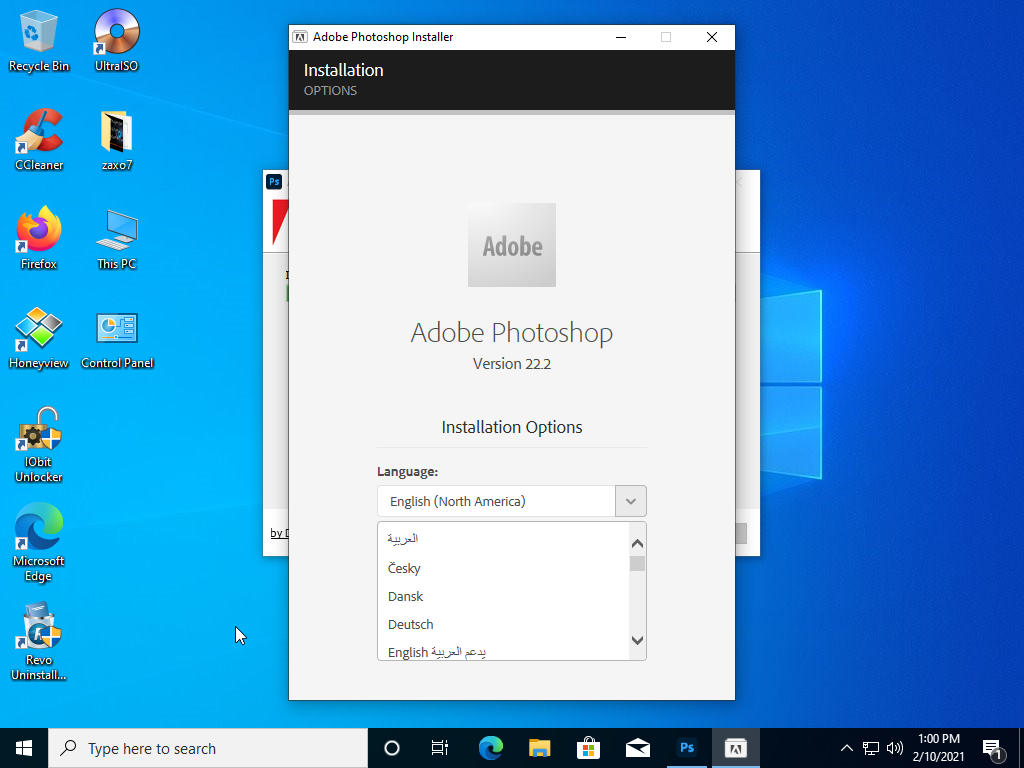Click the language list scroll up arrow
This screenshot has height=768, width=1024.
click(x=637, y=543)
